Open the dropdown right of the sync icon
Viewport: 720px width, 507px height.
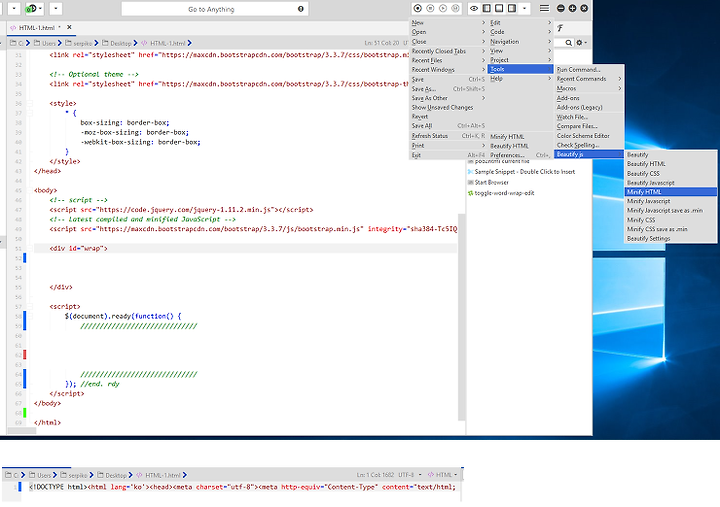56,9
